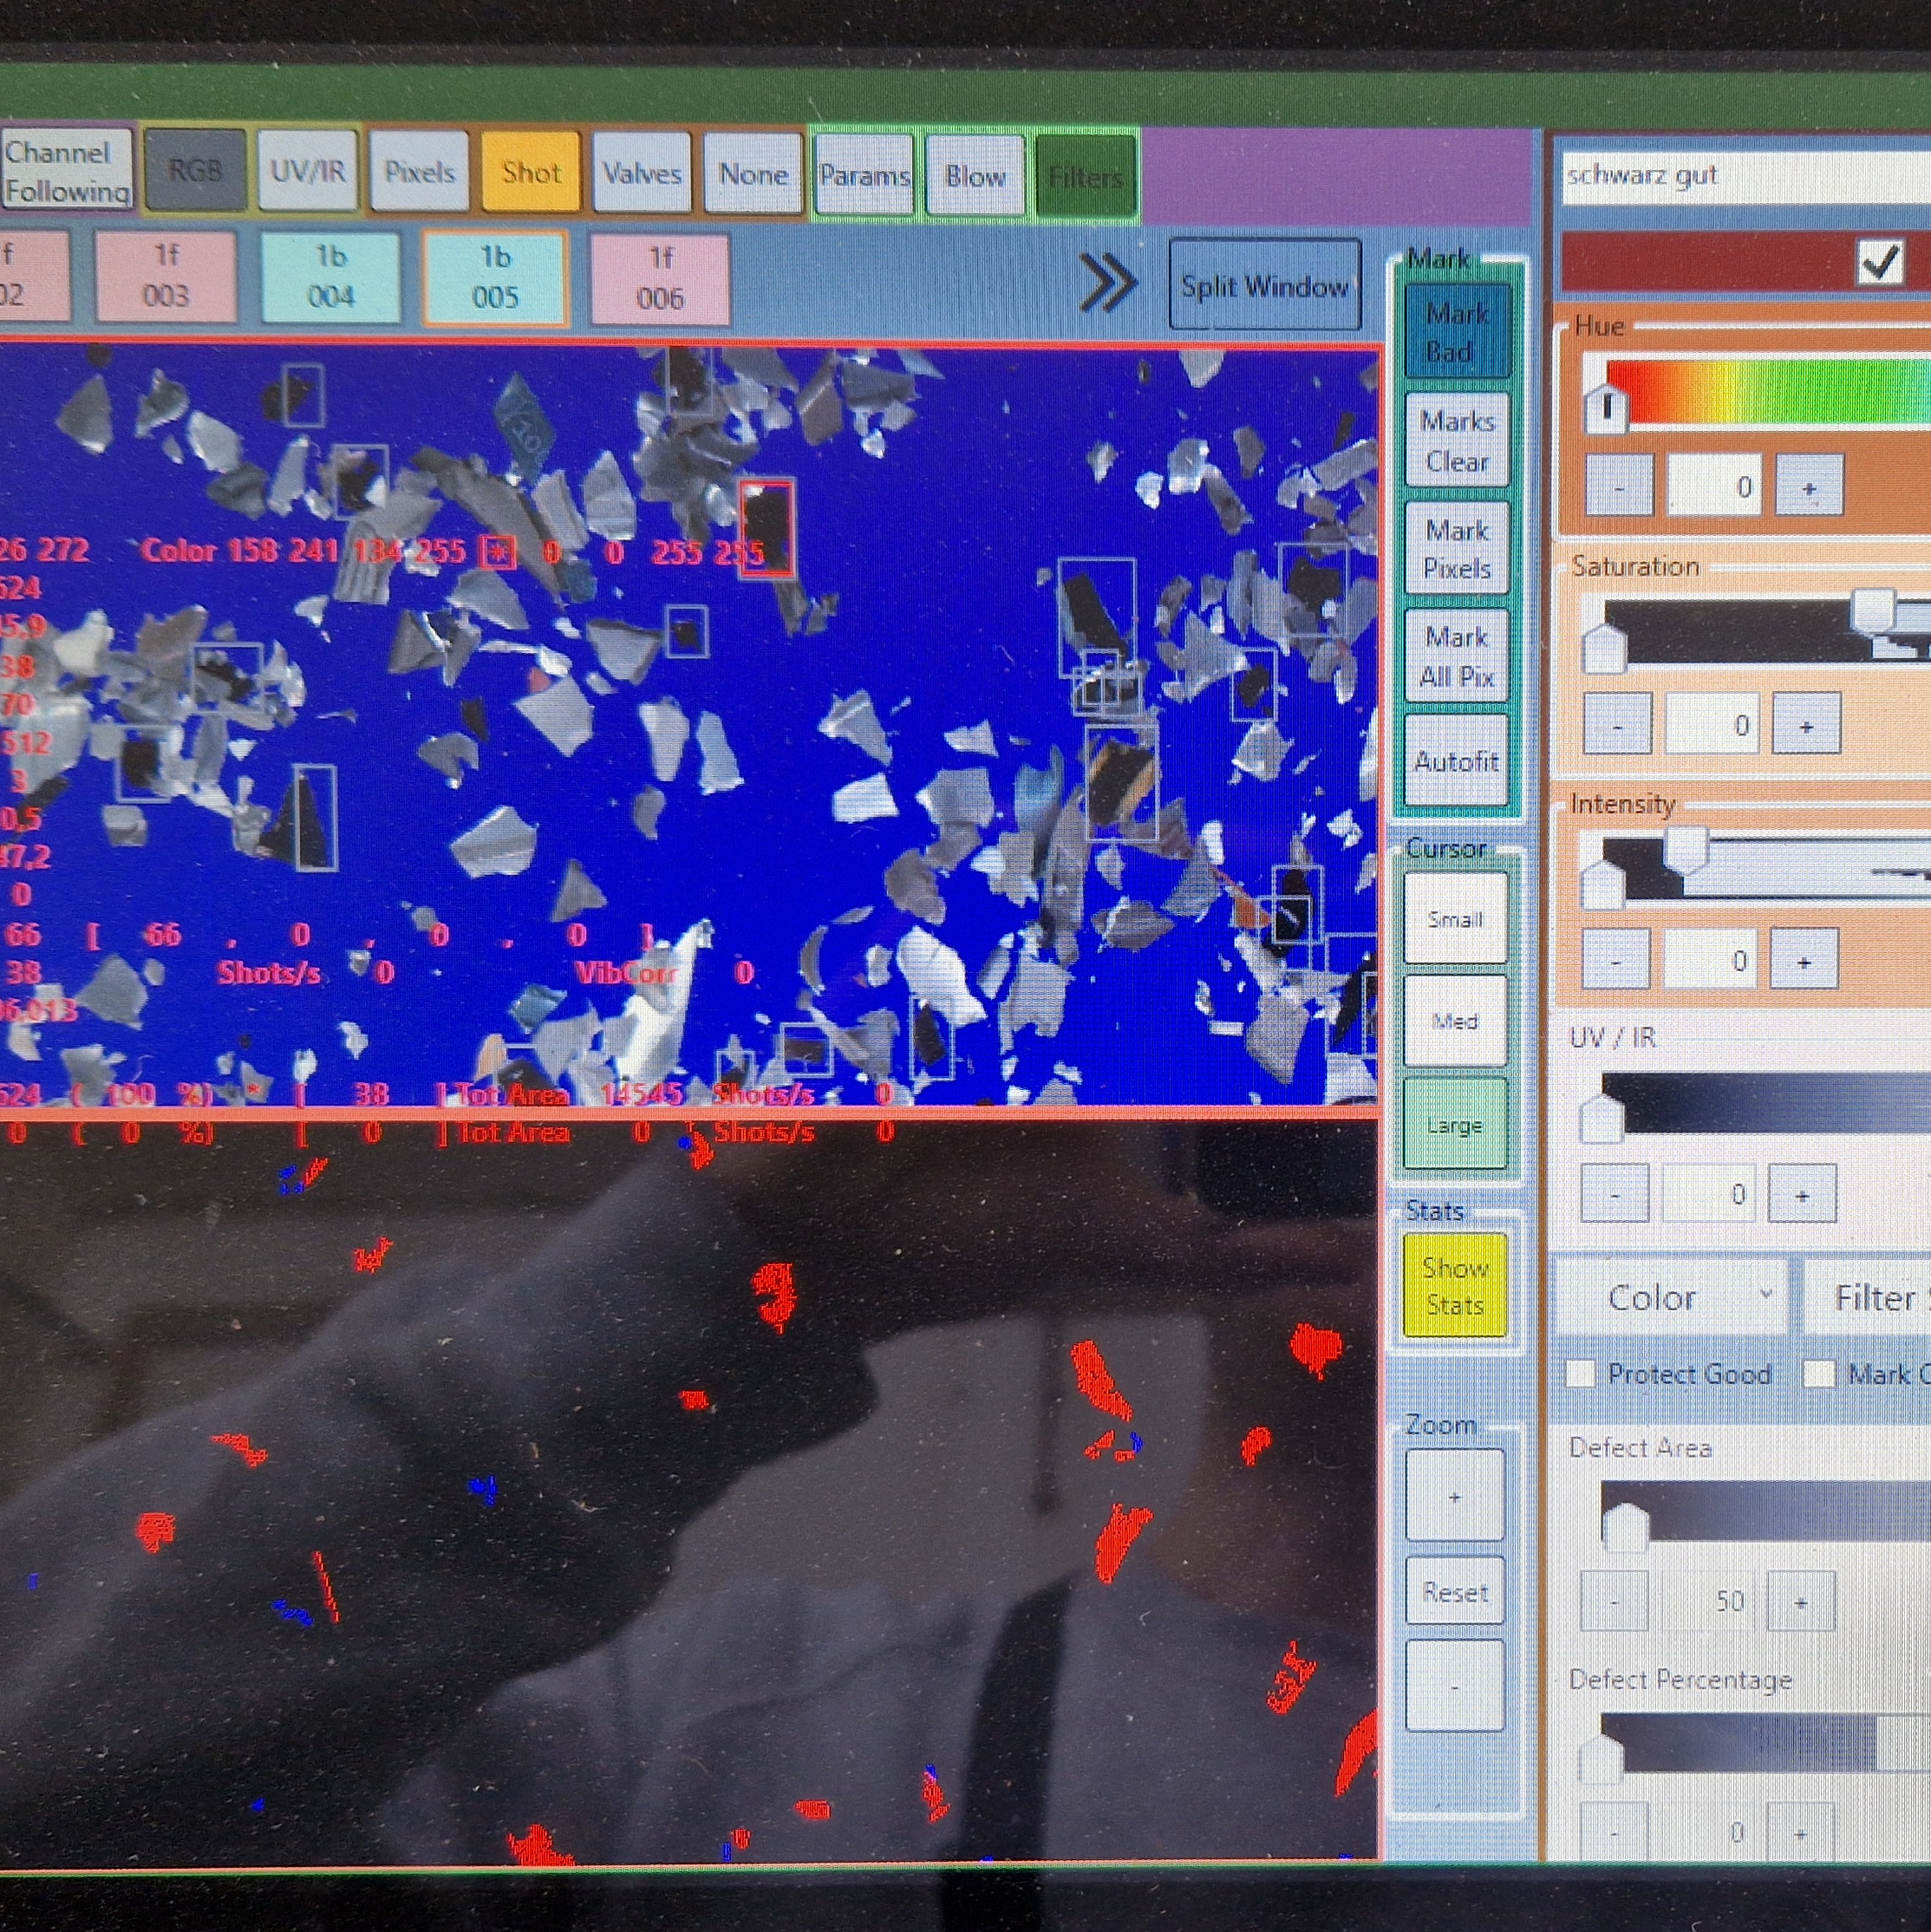
Task: Decrease Saturation with minus button
Action: tap(1617, 724)
